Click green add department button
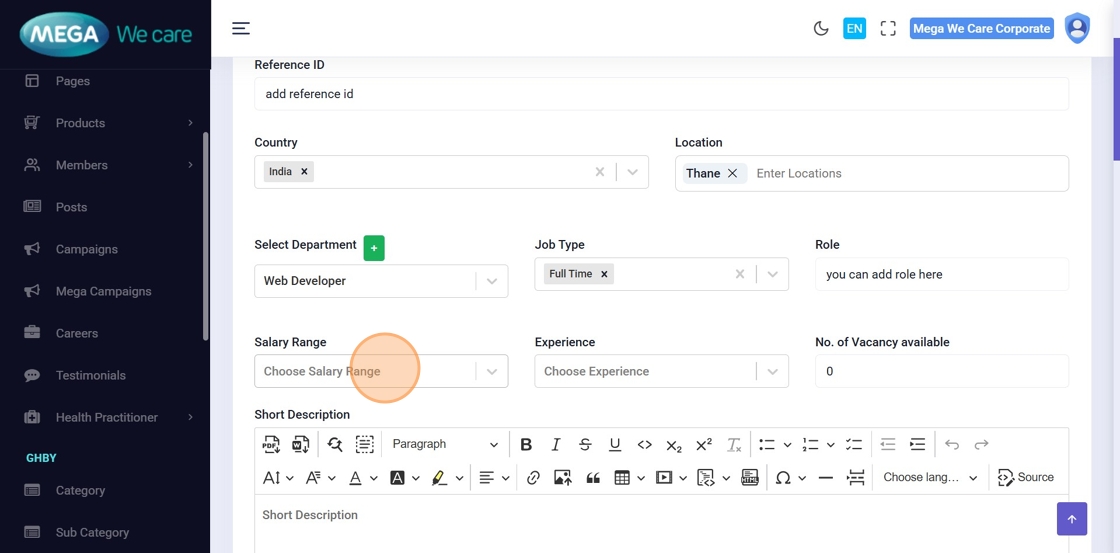1120x553 pixels. pos(374,247)
